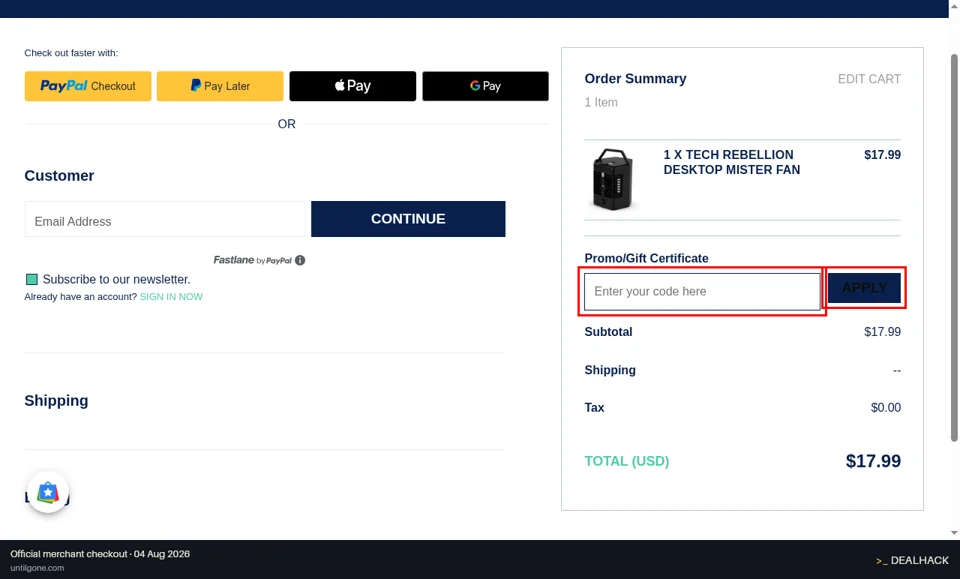The height and width of the screenshot is (579, 960).
Task: Click the Tax $0.00 value
Action: click(886, 408)
